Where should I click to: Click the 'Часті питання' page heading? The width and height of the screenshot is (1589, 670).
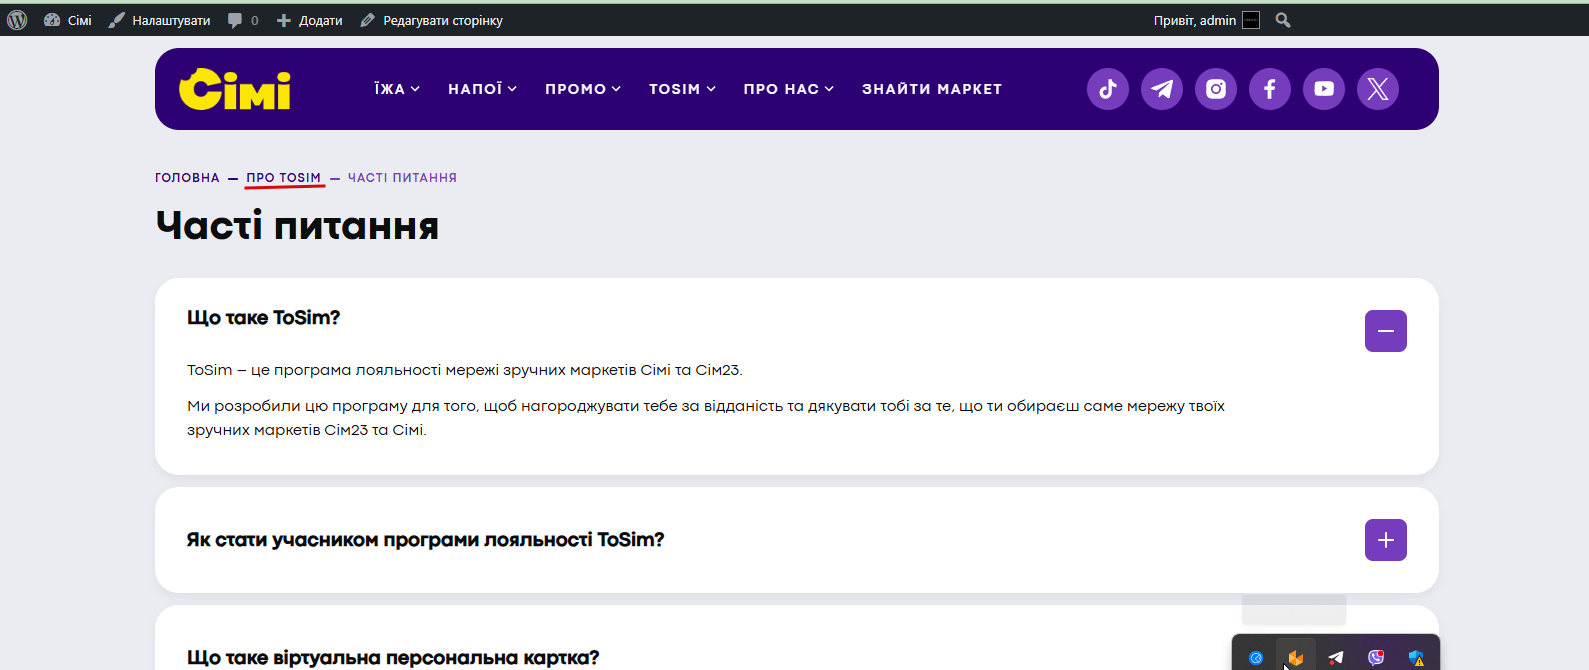pyautogui.click(x=297, y=226)
